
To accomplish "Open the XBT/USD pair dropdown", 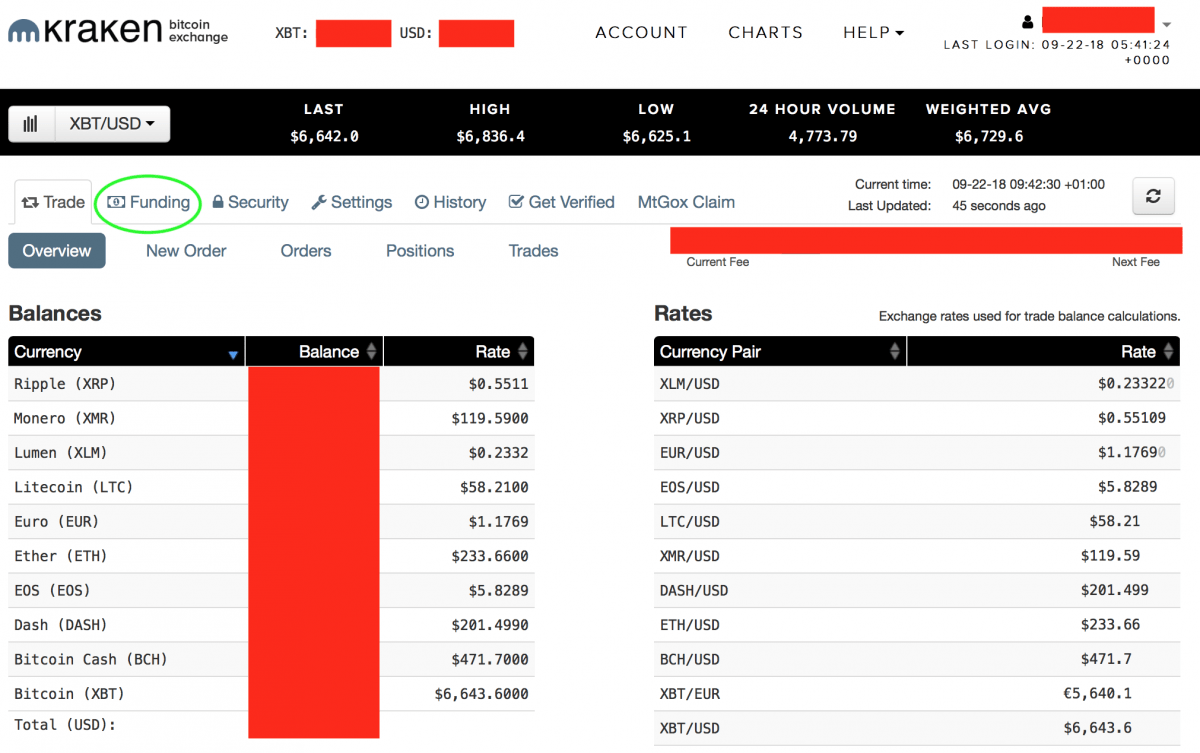I will click(x=112, y=124).
